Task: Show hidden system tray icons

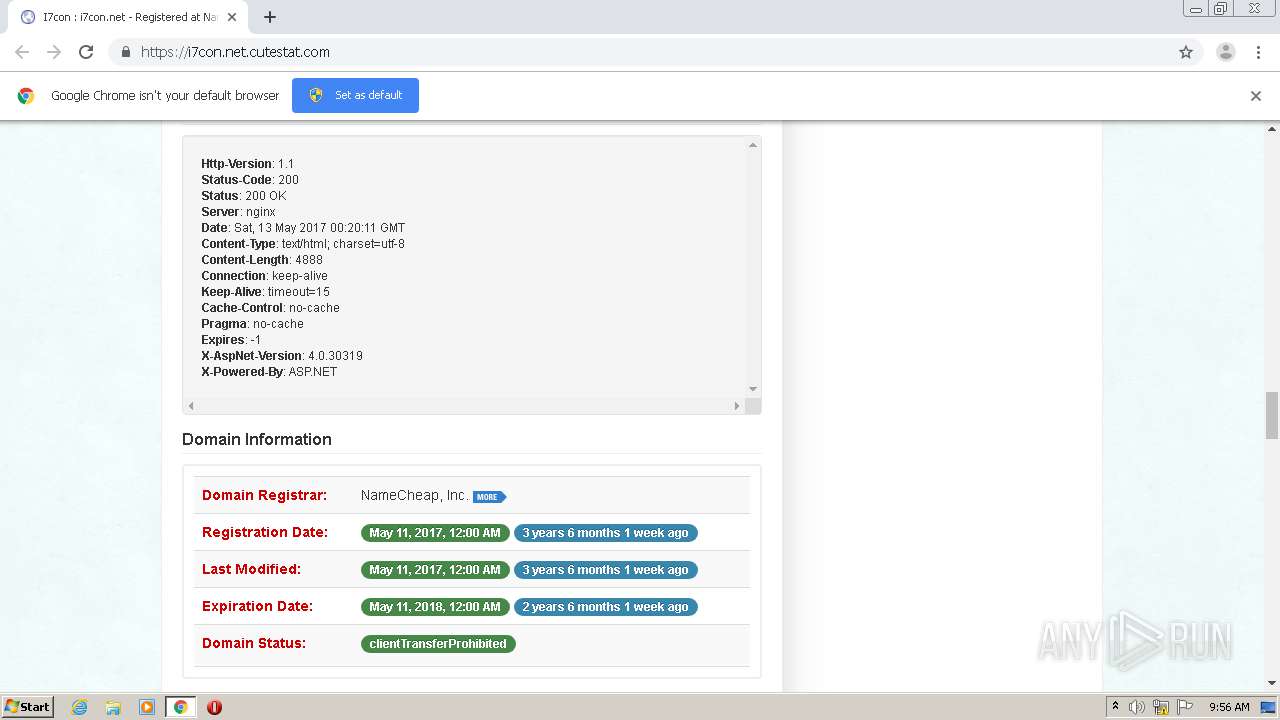Action: (x=1116, y=707)
